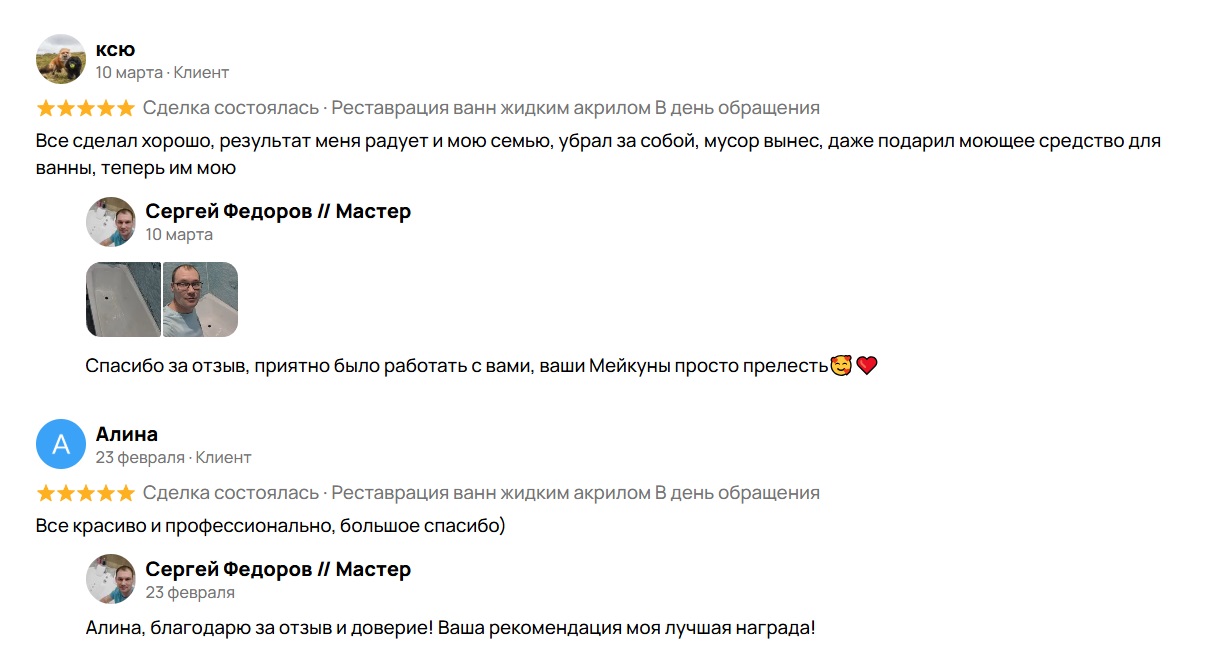The image size is (1208, 665).
Task: Open the Алина reviewer name
Action: coord(127,434)
